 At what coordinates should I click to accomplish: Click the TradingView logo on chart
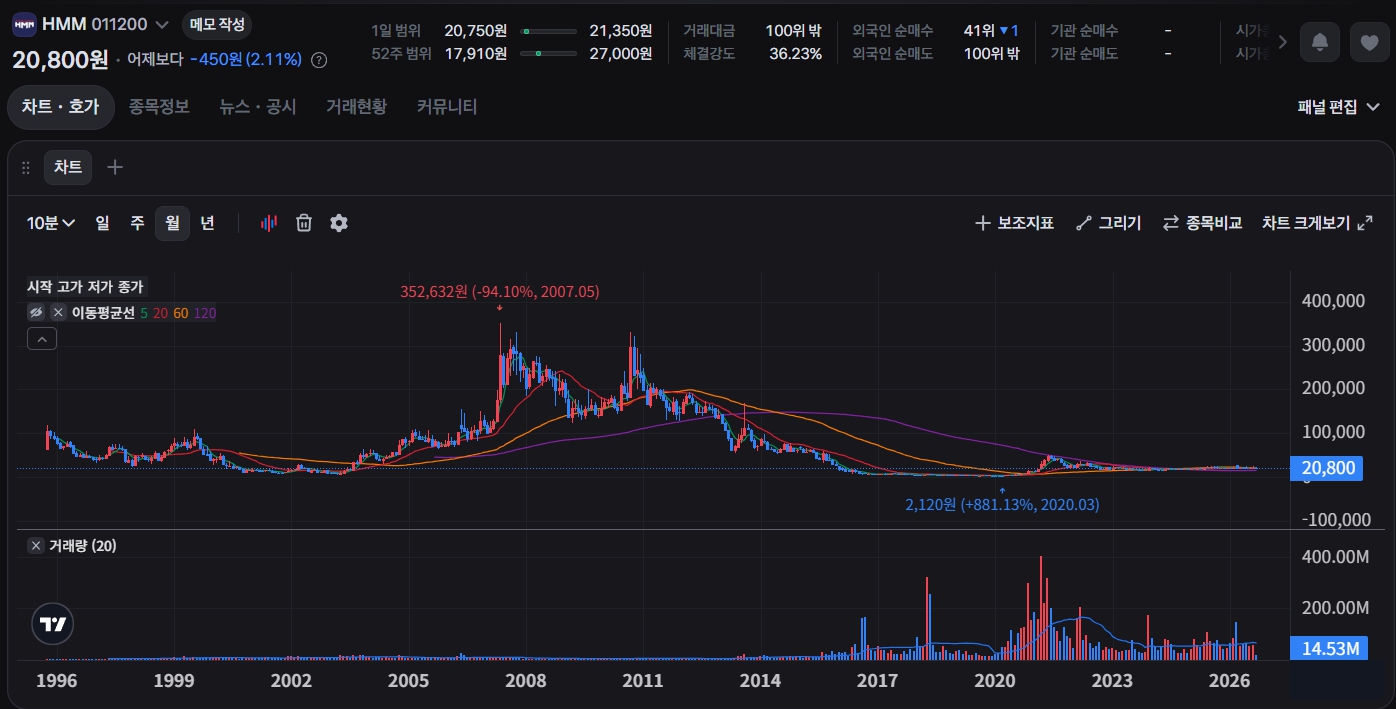[53, 625]
